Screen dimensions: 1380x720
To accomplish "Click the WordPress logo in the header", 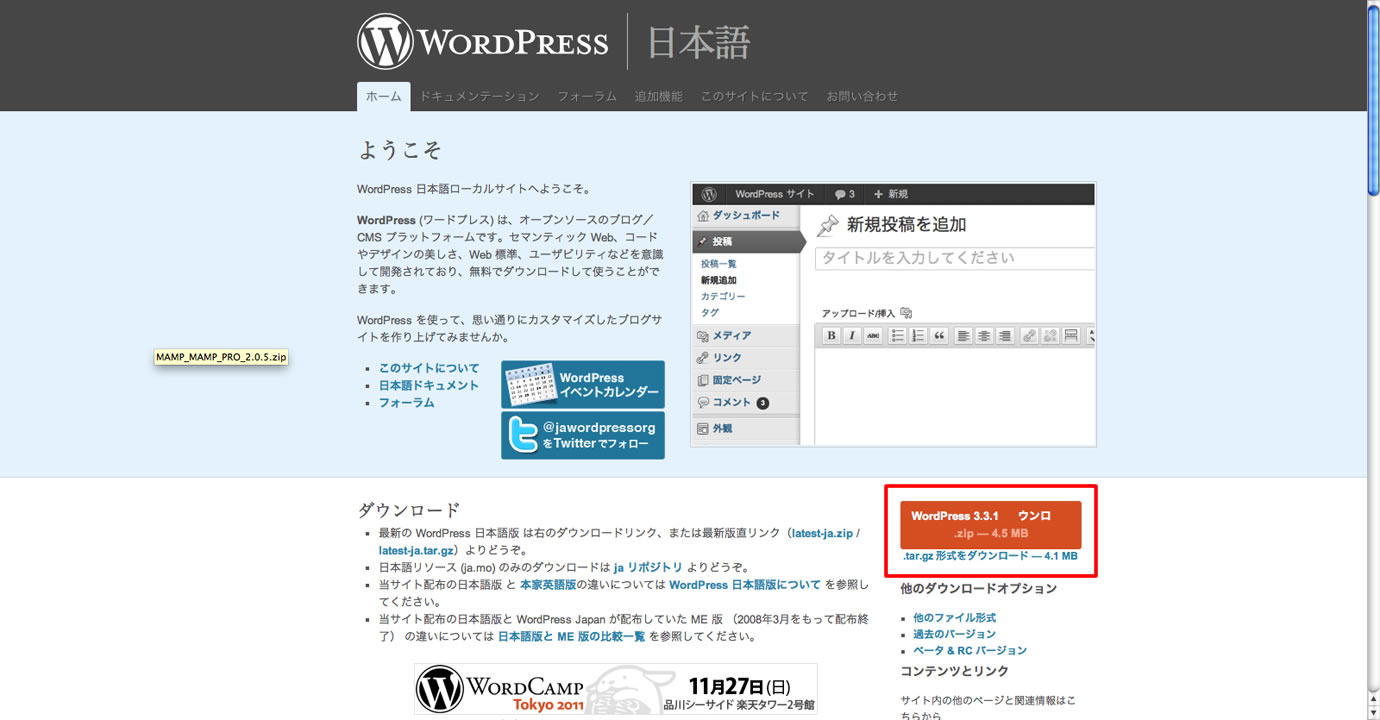I will pyautogui.click(x=483, y=42).
